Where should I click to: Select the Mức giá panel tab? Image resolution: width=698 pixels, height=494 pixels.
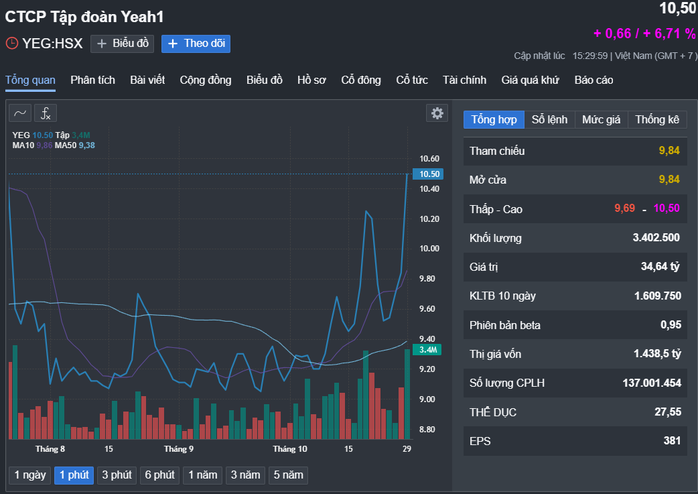601,120
